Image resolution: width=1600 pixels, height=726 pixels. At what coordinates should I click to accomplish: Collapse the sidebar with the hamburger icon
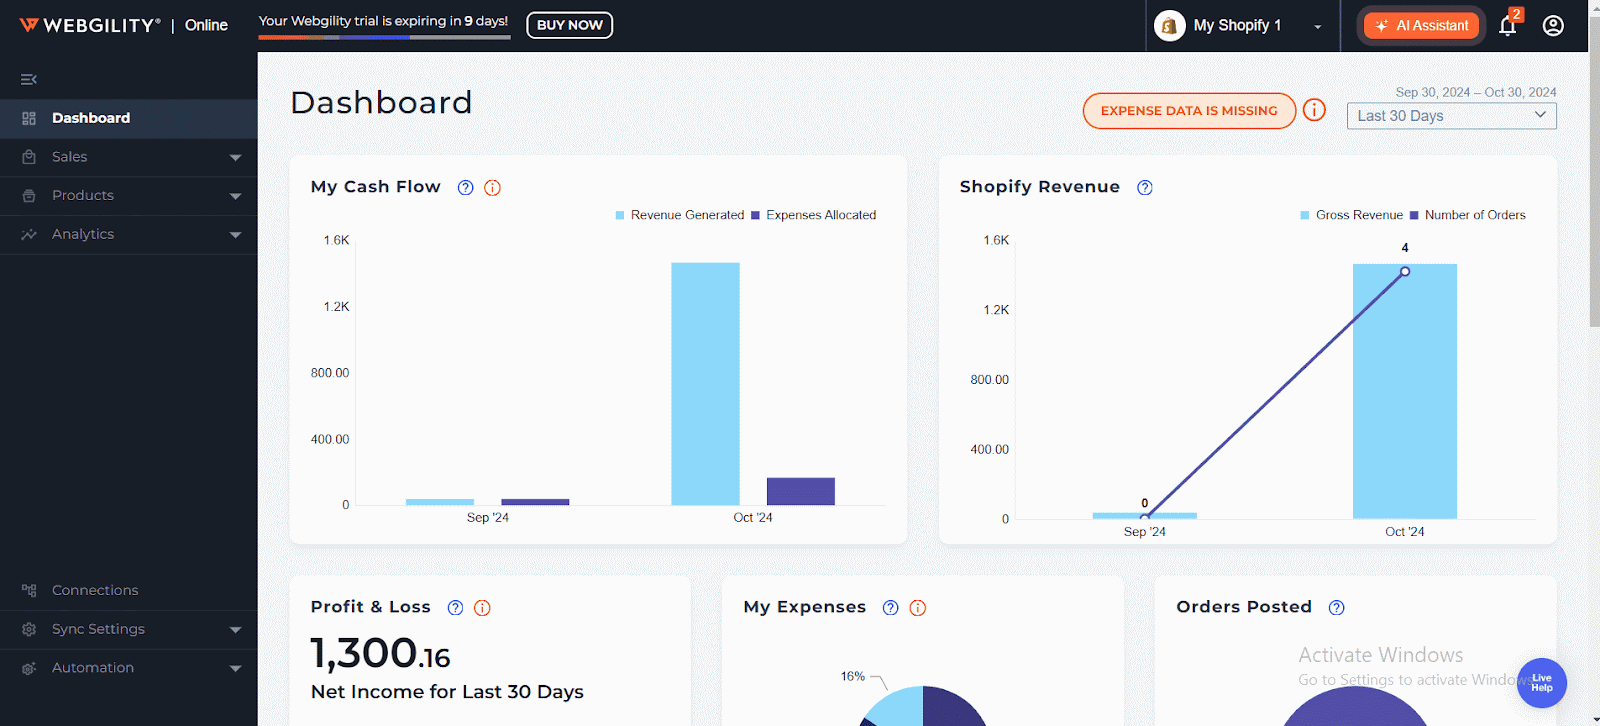coord(29,79)
